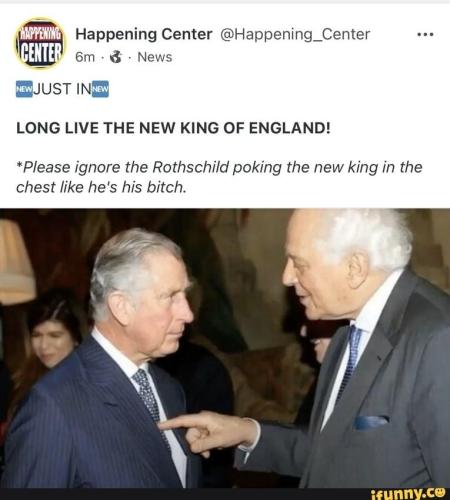Screen dimensions: 450x500
Task: Open the @Happening_Center handle link
Action: pyautogui.click(x=295, y=34)
